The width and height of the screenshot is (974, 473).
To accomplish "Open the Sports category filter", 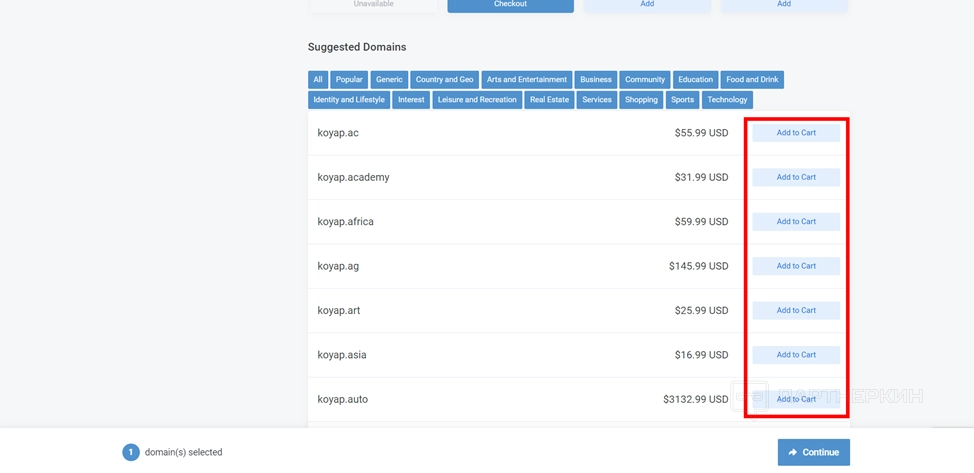I will click(683, 99).
